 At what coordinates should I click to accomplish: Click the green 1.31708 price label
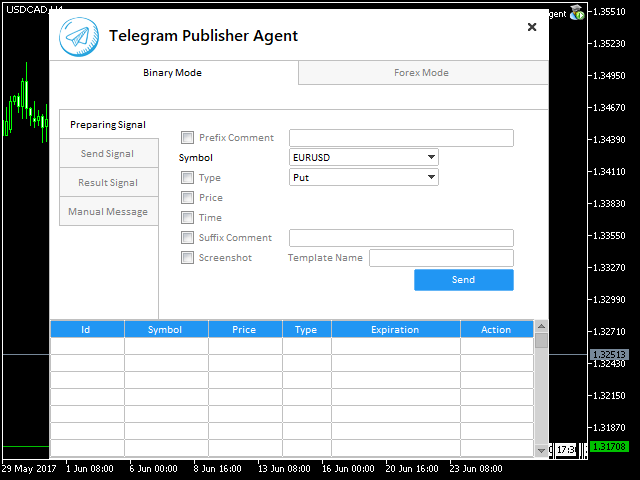[x=609, y=447]
